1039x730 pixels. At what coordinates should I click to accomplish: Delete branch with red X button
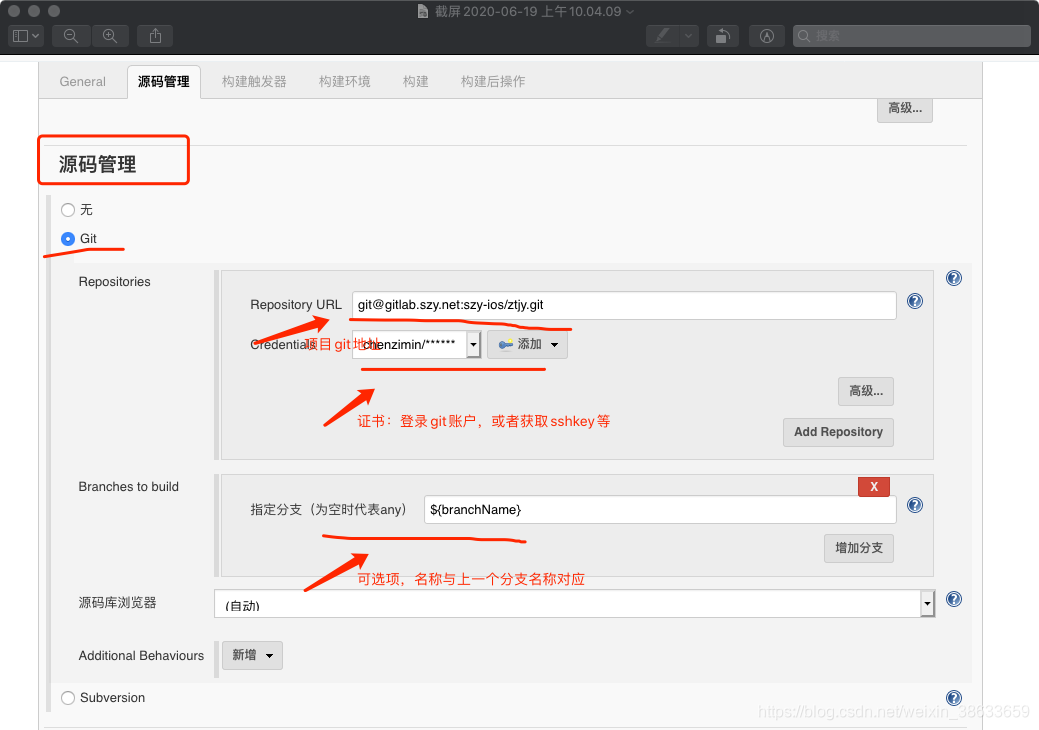[x=874, y=487]
